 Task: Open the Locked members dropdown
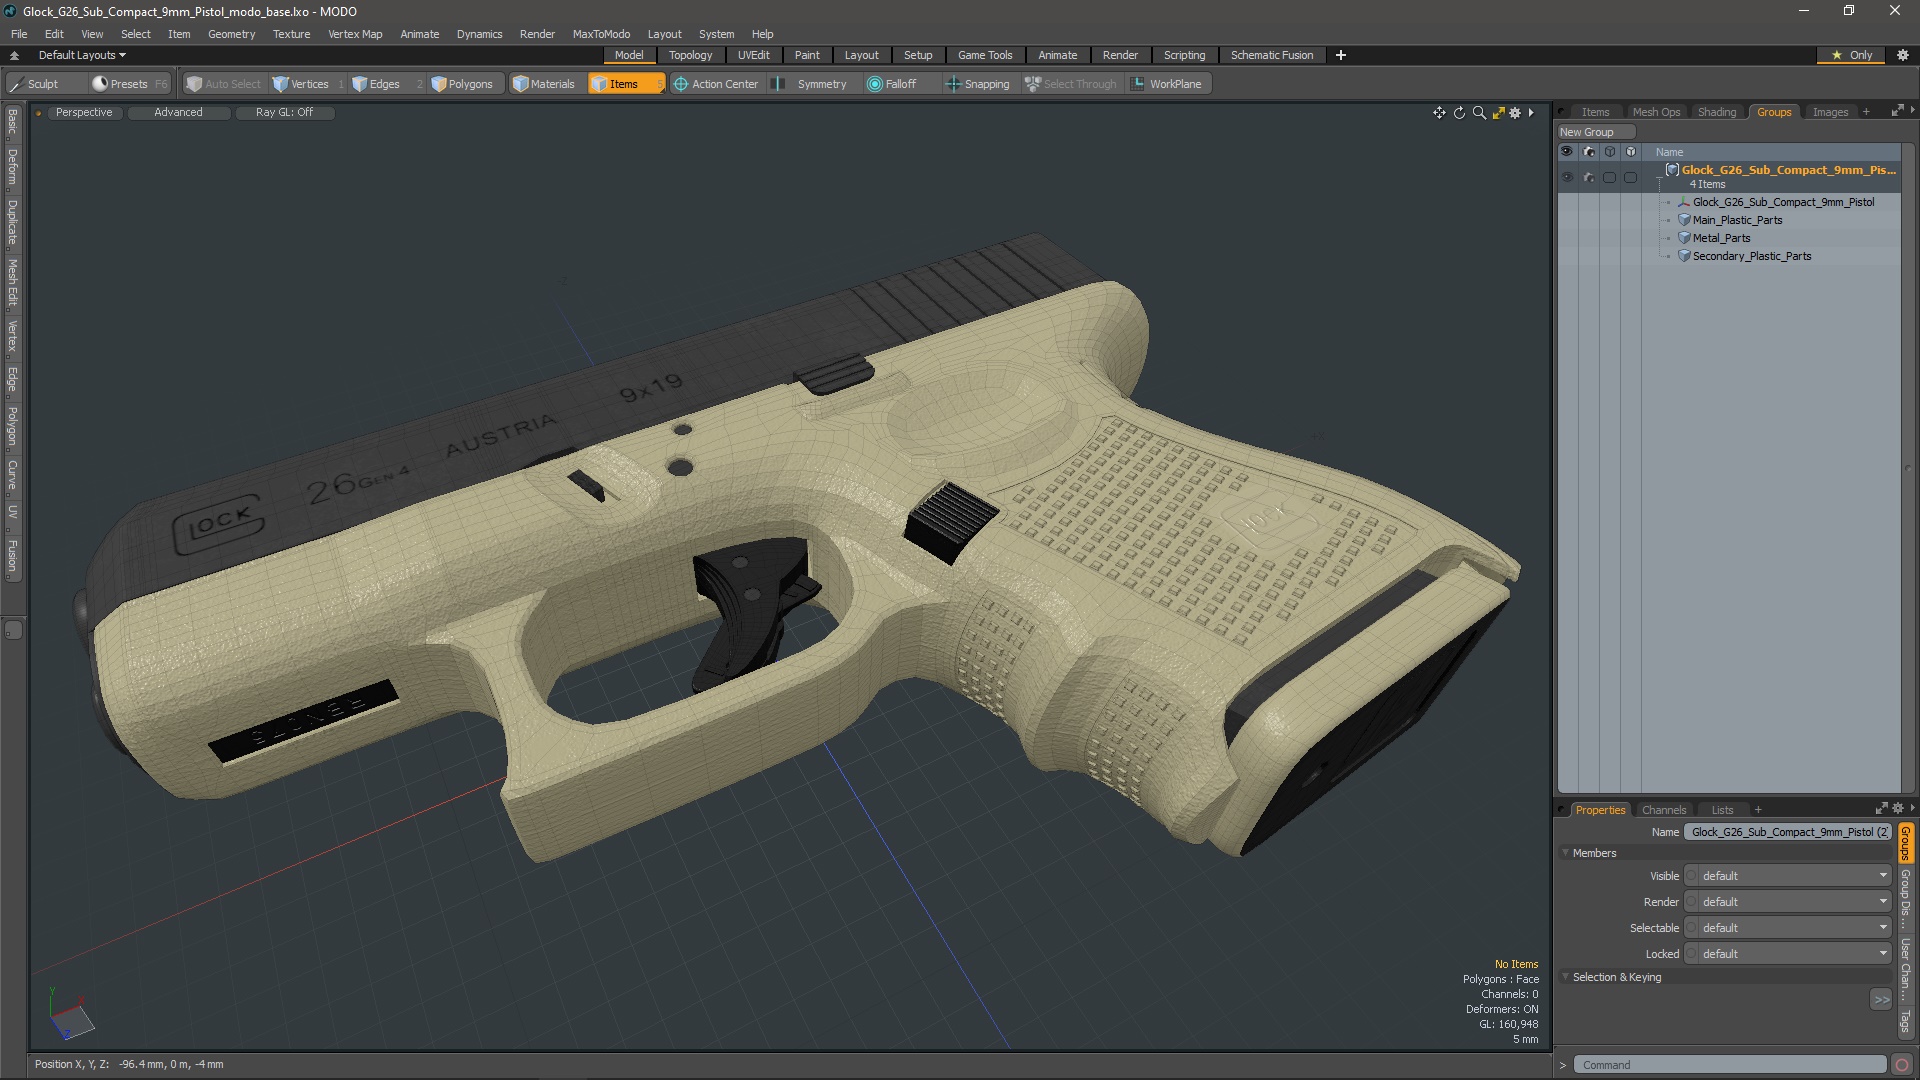pyautogui.click(x=1788, y=954)
